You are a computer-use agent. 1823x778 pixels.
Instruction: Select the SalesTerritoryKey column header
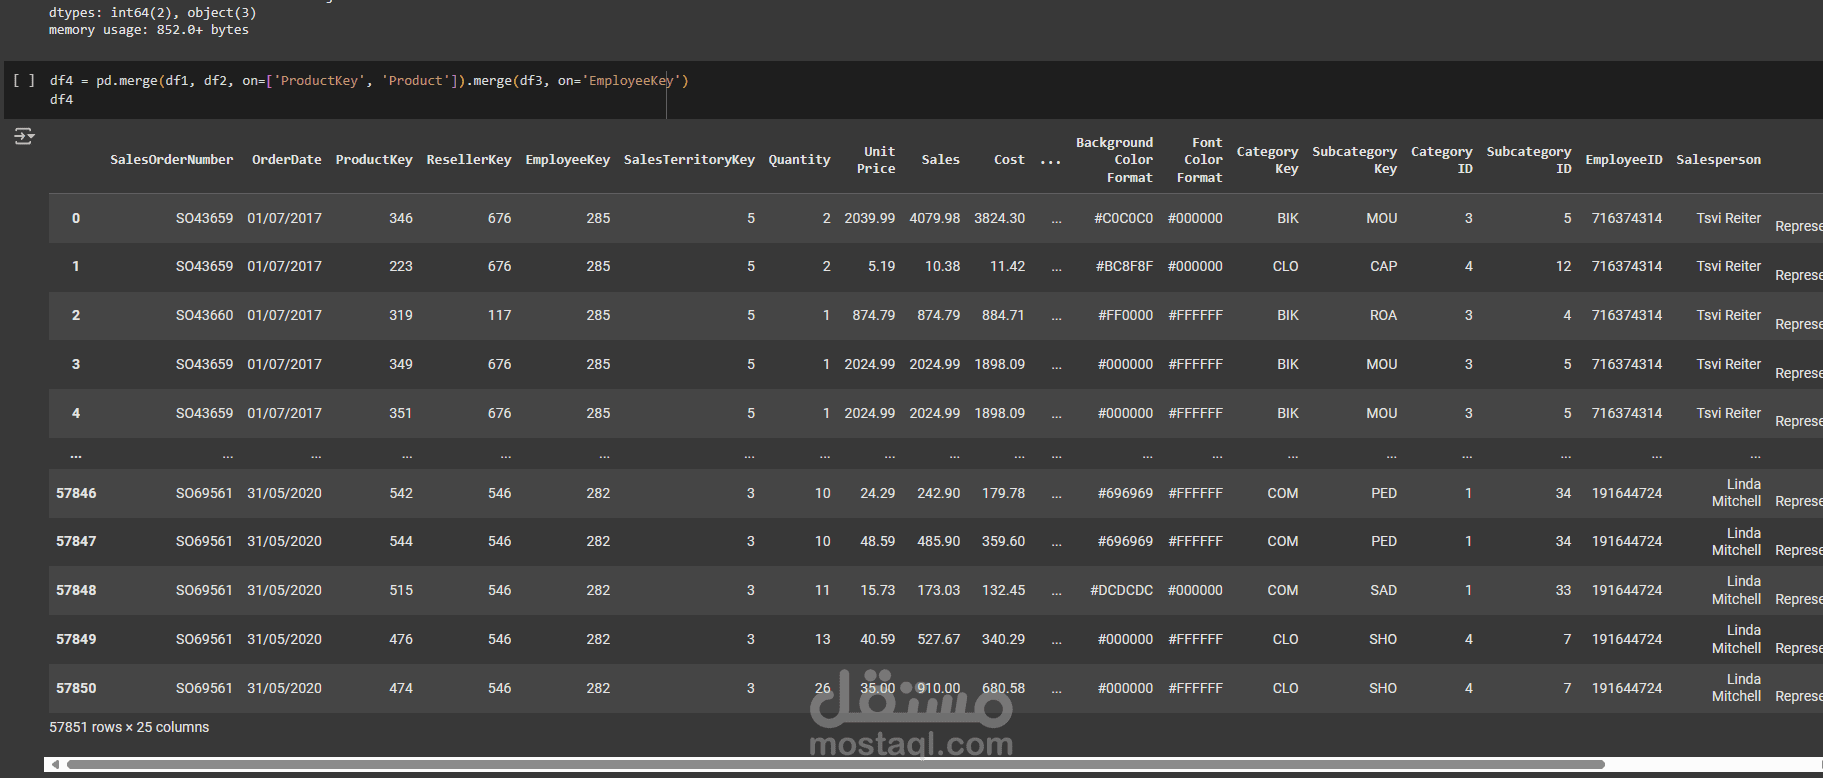tap(689, 160)
